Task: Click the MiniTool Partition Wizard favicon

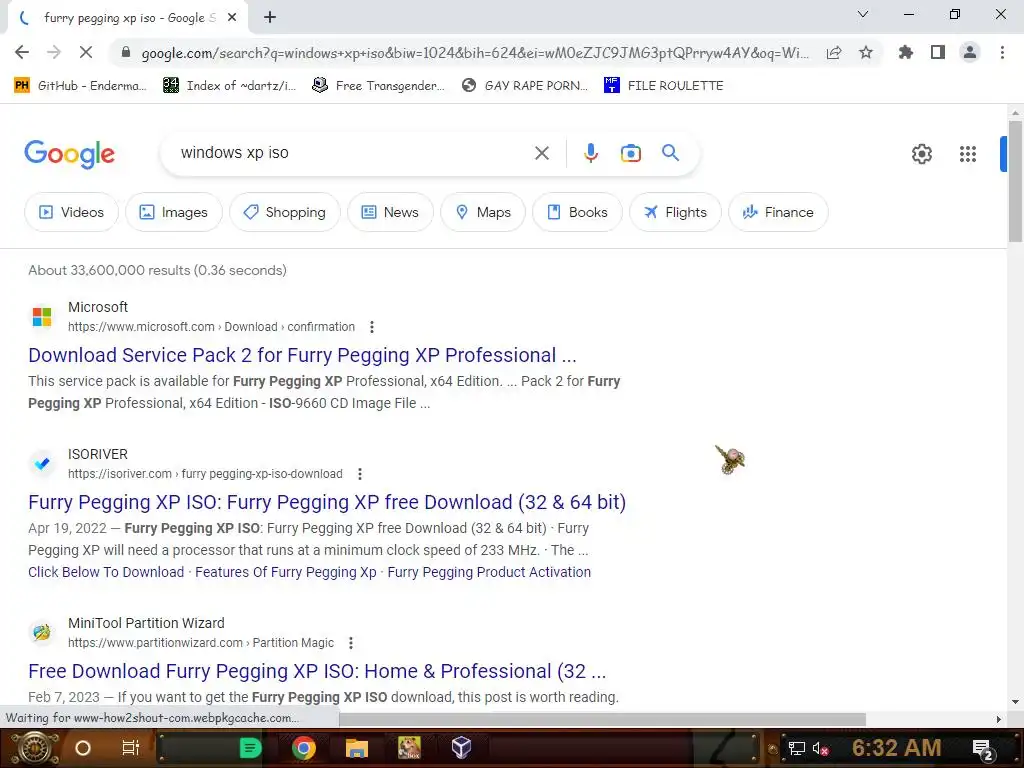Action: [42, 632]
